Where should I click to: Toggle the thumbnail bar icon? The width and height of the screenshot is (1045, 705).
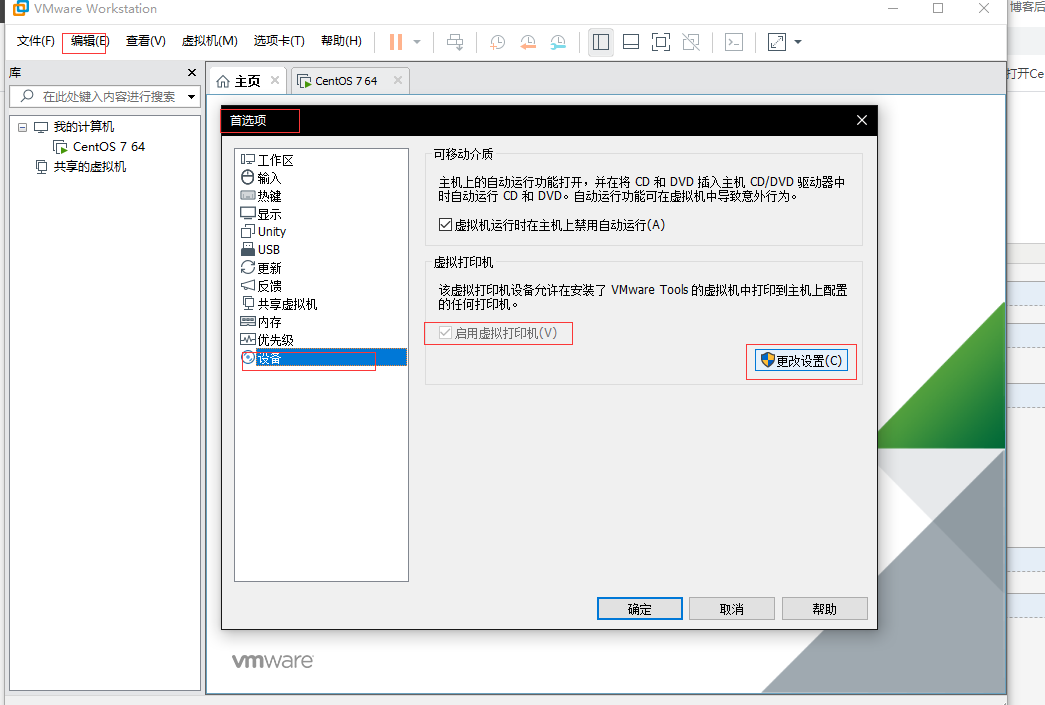630,42
